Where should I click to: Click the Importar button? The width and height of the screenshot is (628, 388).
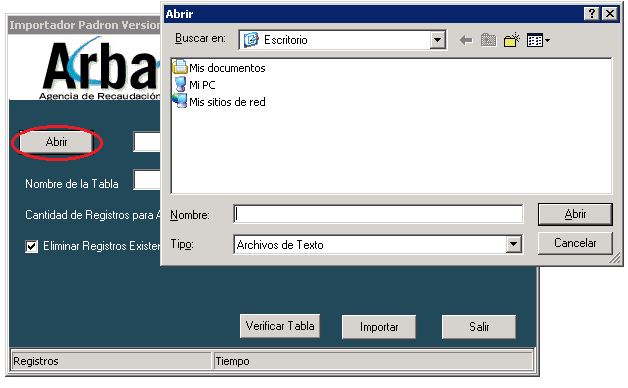coord(379,327)
